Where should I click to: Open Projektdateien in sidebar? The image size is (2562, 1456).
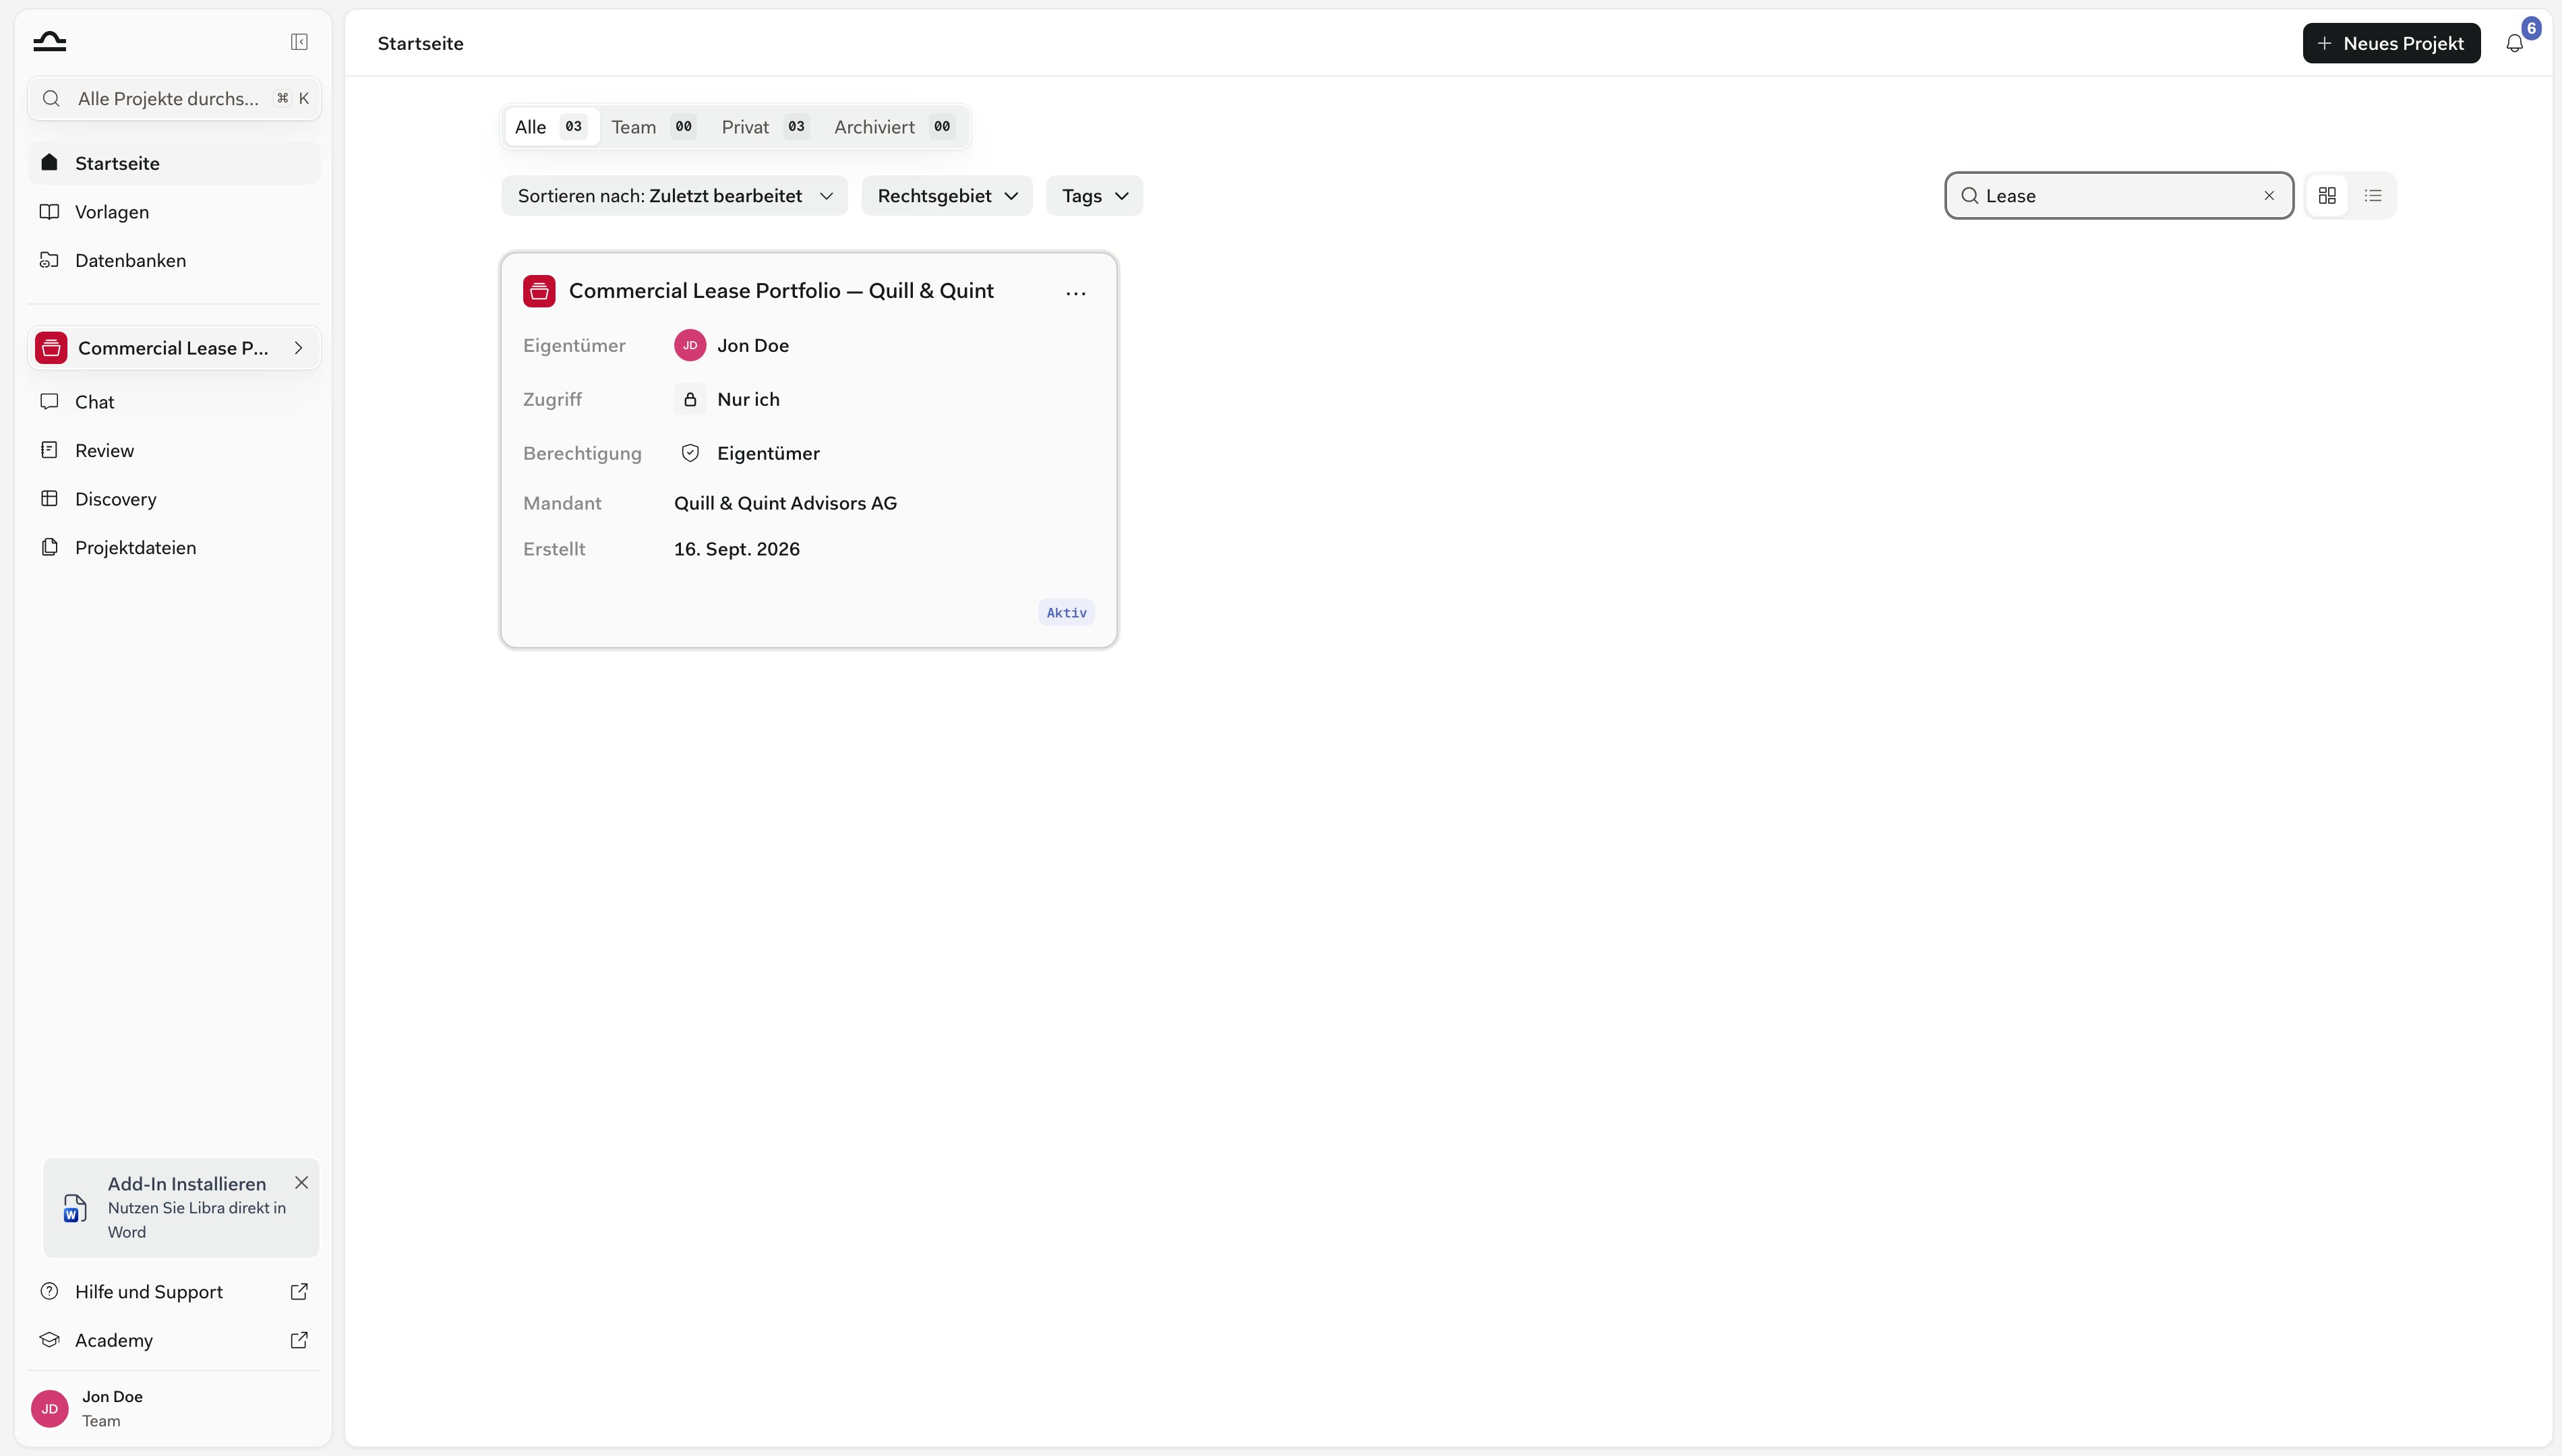[174, 547]
